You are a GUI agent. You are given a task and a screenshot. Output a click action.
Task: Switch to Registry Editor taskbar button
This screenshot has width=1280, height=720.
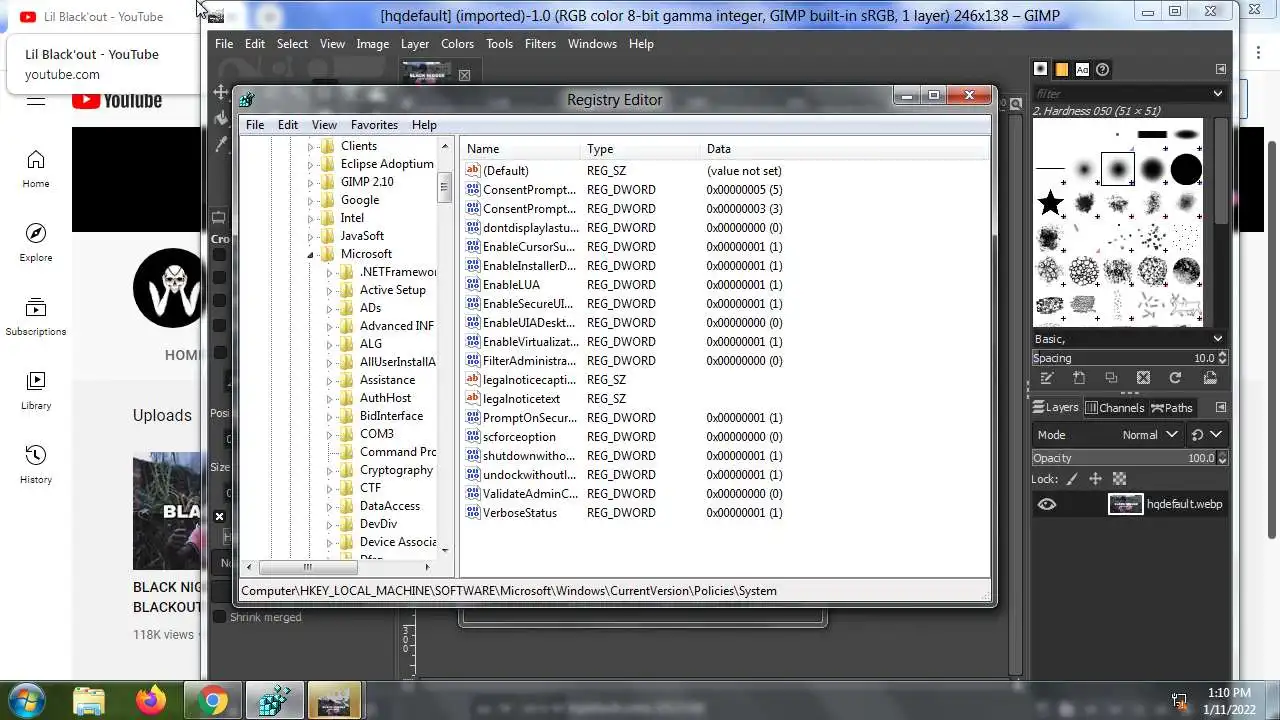pyautogui.click(x=274, y=701)
